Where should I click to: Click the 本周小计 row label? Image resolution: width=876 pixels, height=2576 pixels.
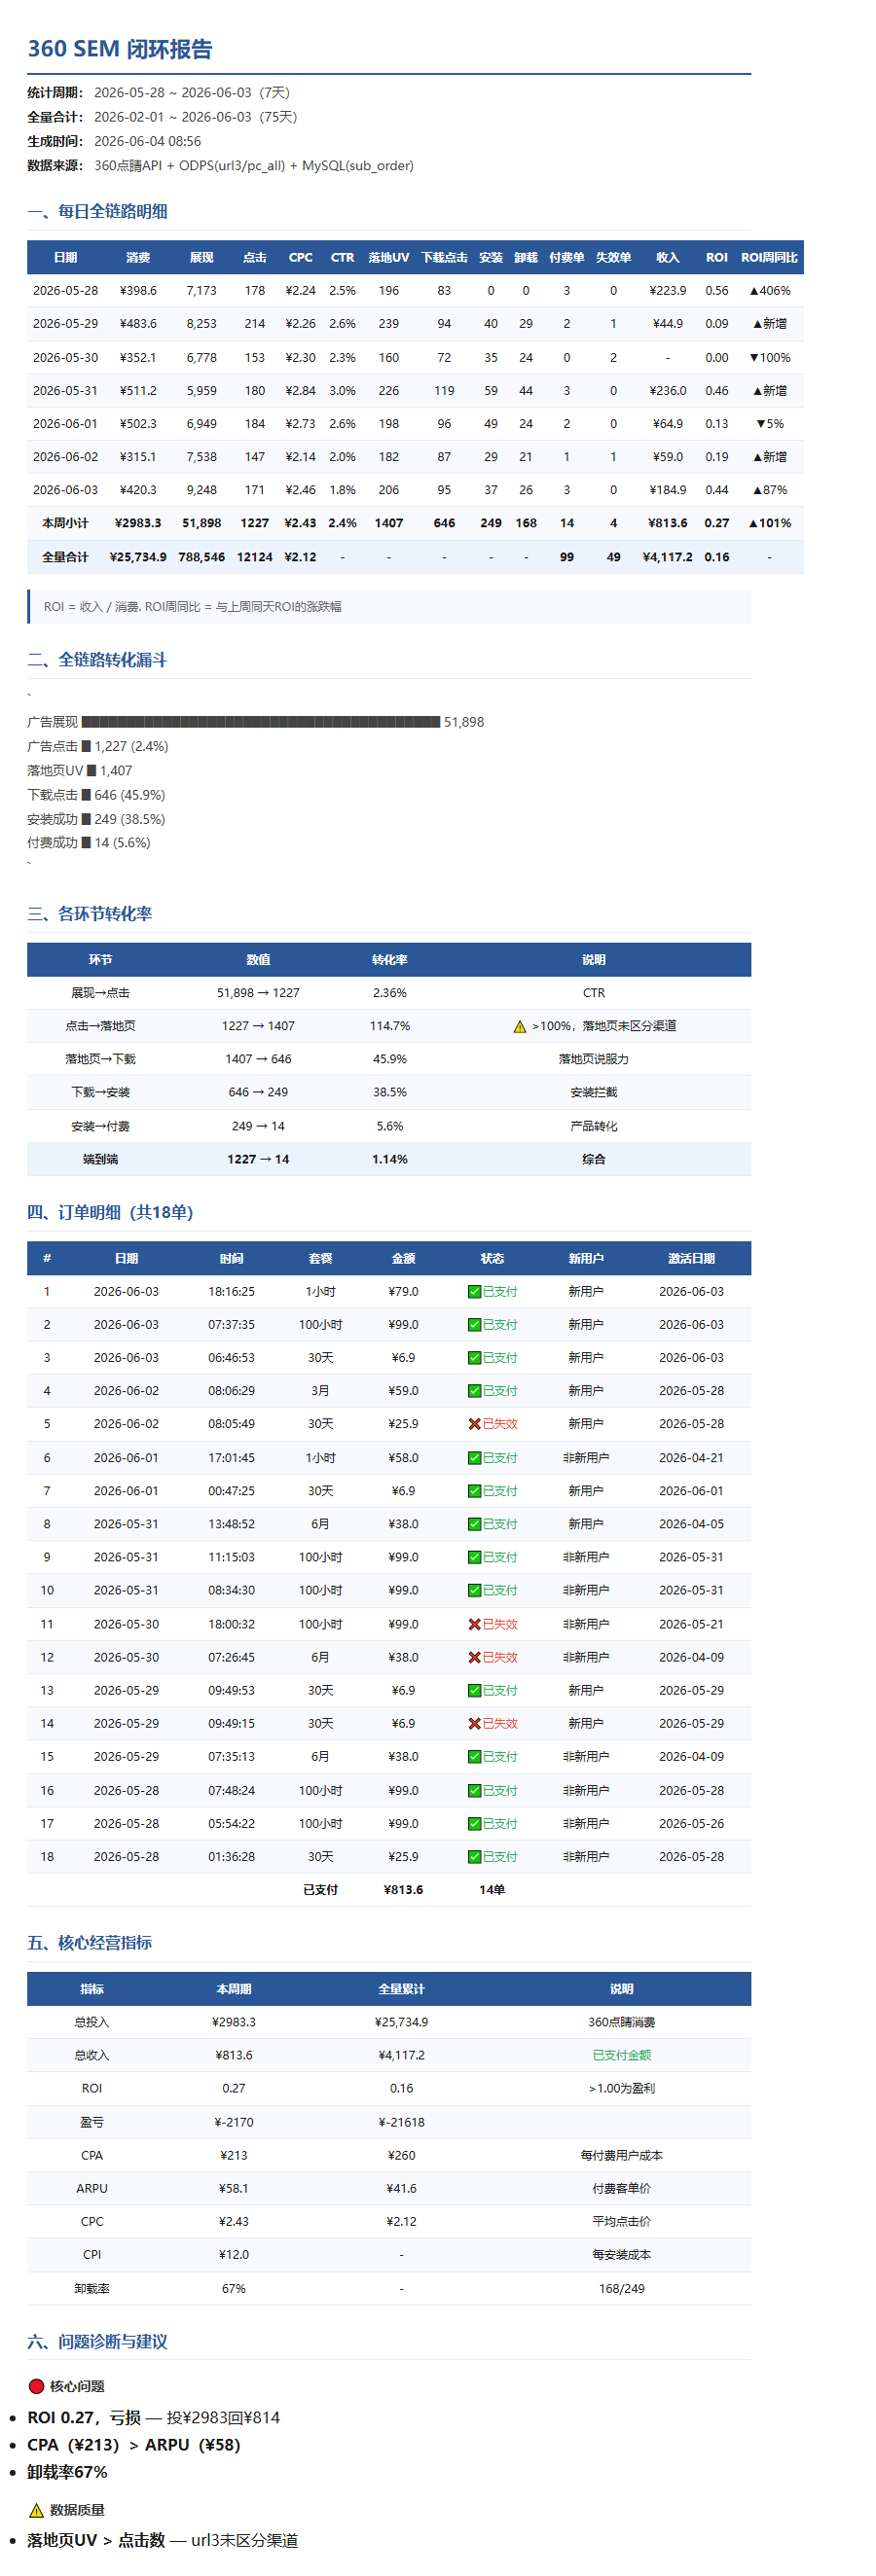tap(65, 523)
